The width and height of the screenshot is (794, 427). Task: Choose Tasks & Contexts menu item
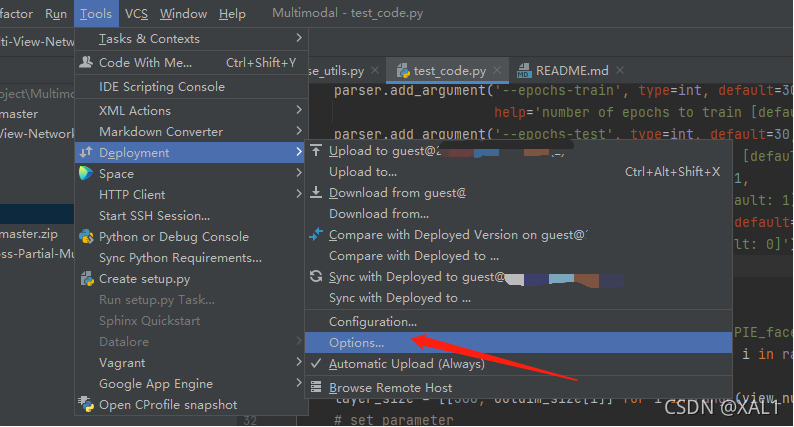click(x=191, y=38)
